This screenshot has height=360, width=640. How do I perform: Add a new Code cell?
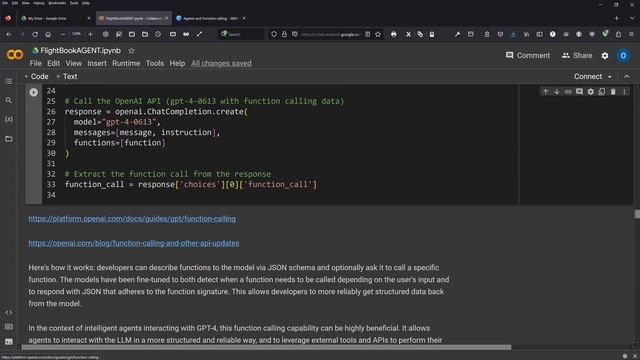tap(36, 76)
